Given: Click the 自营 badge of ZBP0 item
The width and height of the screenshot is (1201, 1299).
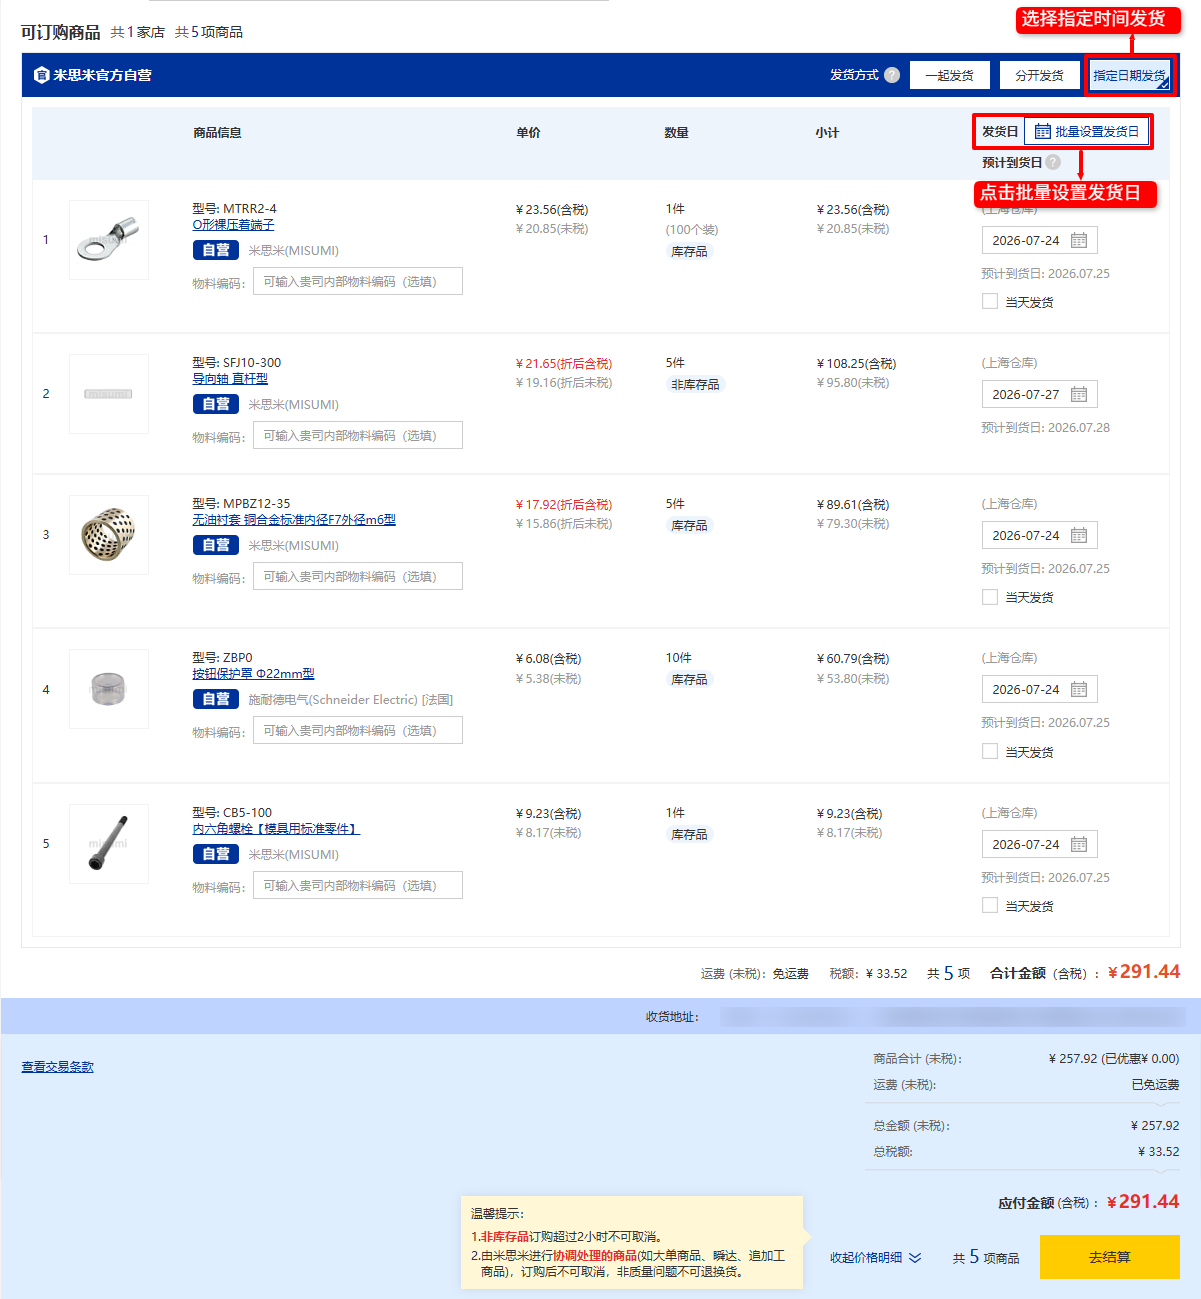Looking at the screenshot, I should (216, 699).
